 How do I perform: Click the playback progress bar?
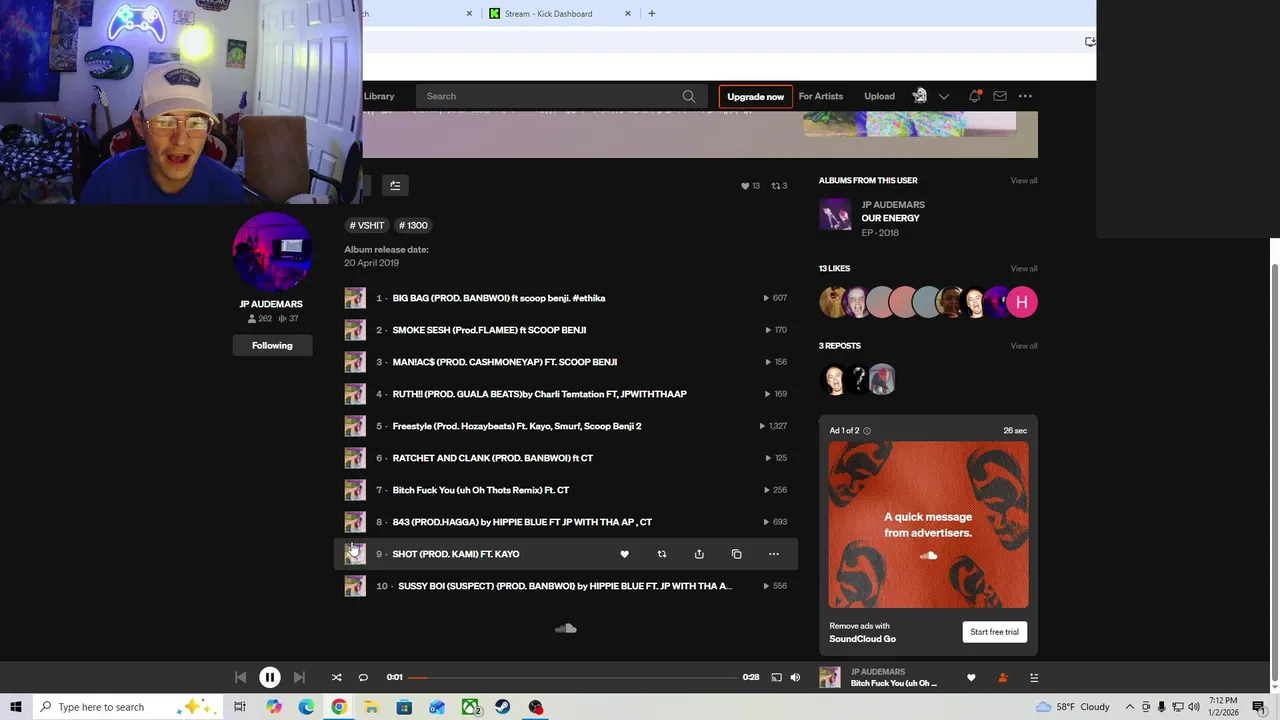point(573,677)
